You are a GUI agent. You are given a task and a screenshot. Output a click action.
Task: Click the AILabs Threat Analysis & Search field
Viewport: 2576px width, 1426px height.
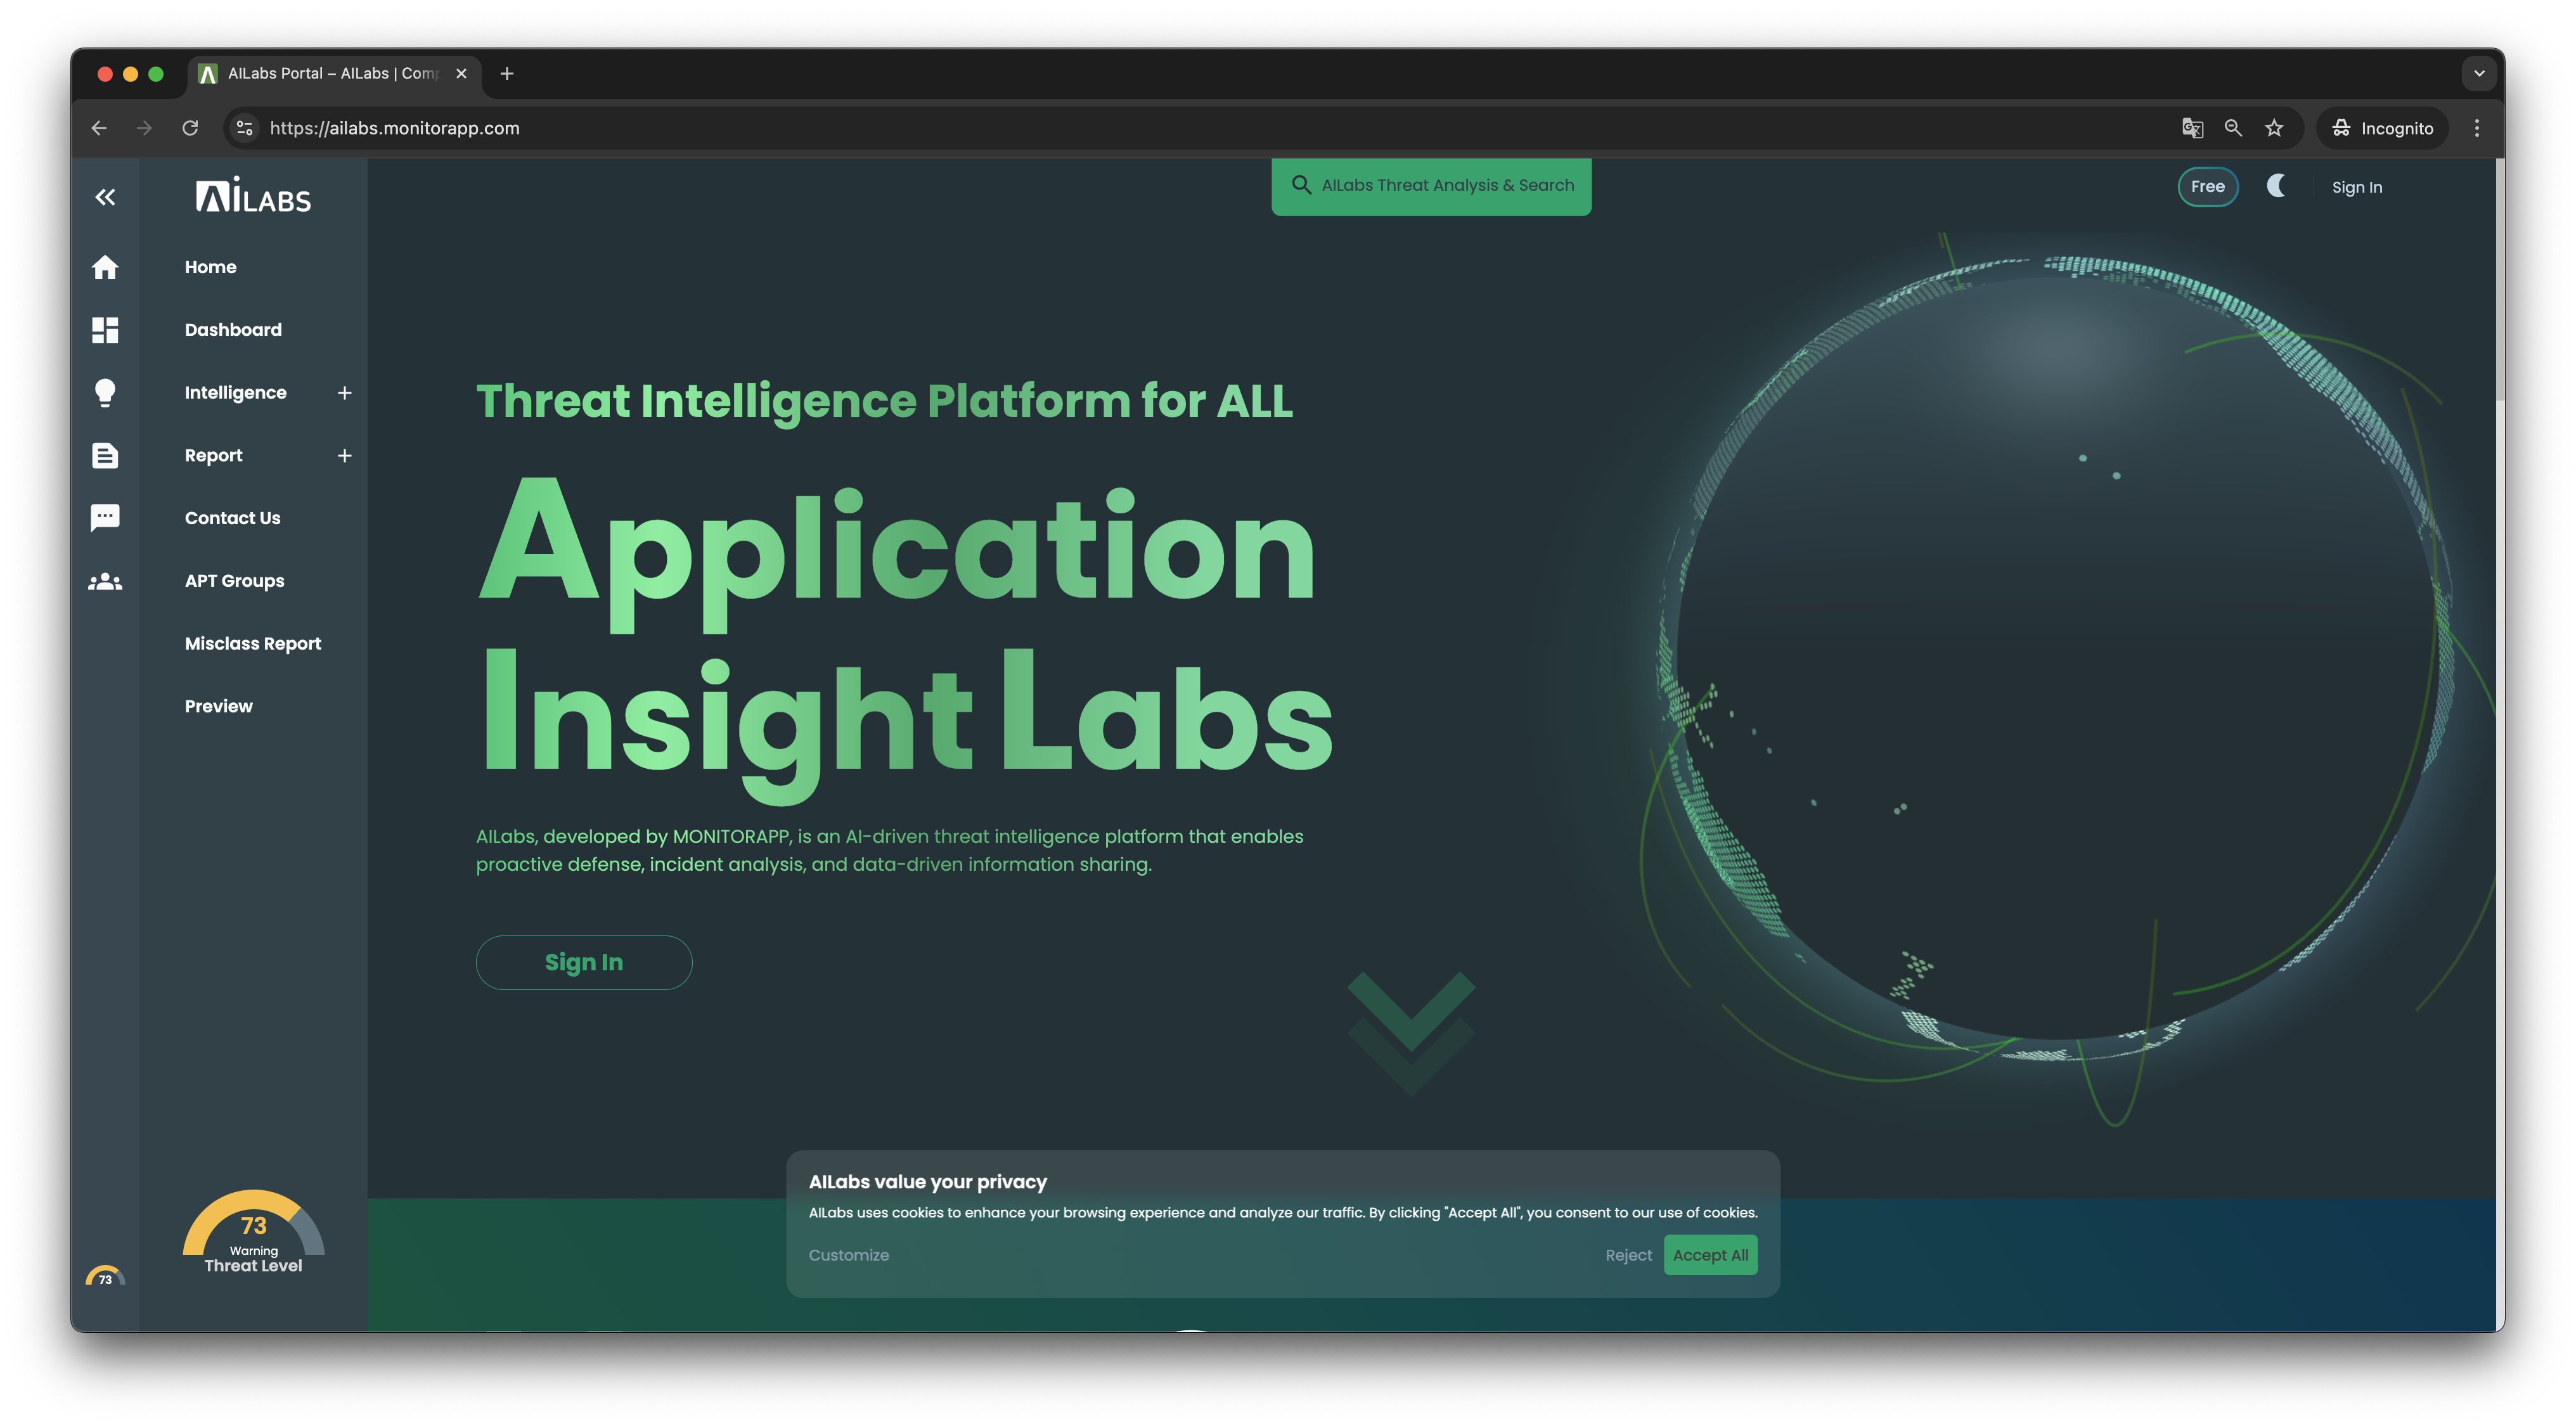click(x=1431, y=186)
